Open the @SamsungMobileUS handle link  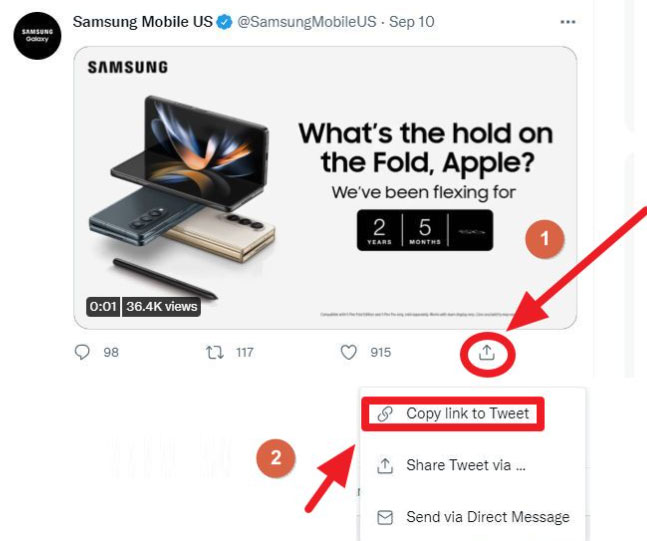(x=307, y=22)
